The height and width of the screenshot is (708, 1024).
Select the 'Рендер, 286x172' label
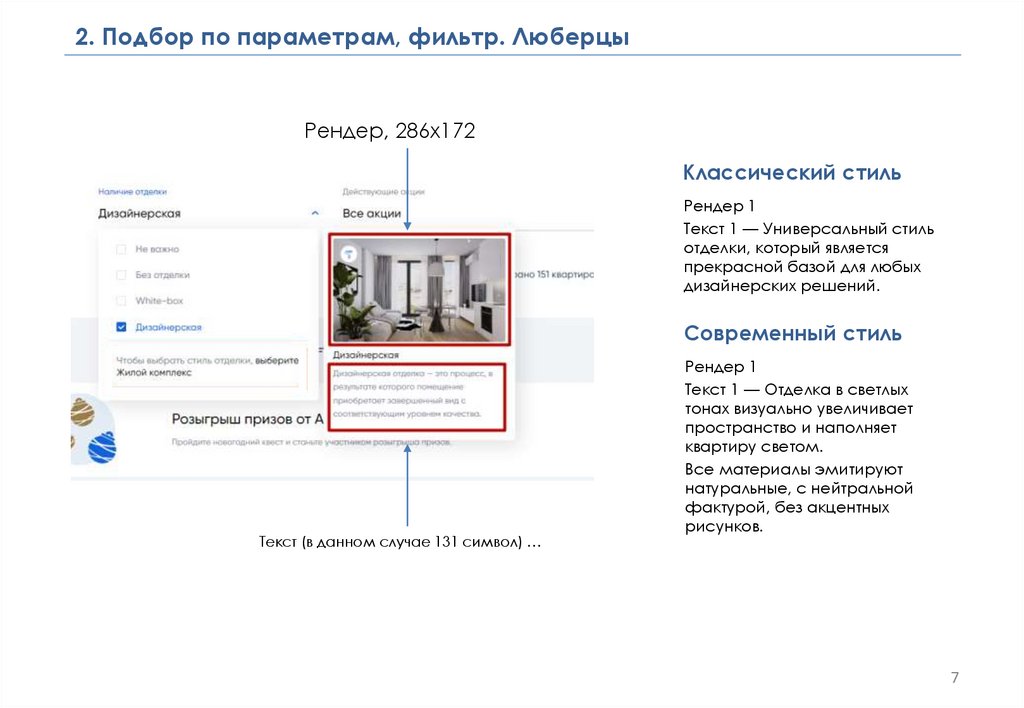(x=389, y=131)
